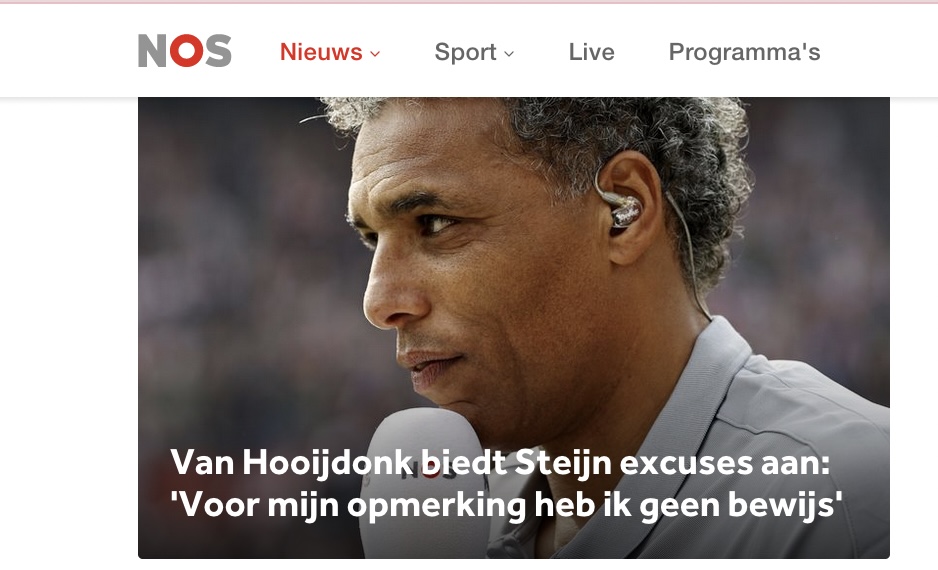Image resolution: width=938 pixels, height=570 pixels.
Task: Open the Van Hooijdonk headline article
Action: pyautogui.click(x=506, y=483)
